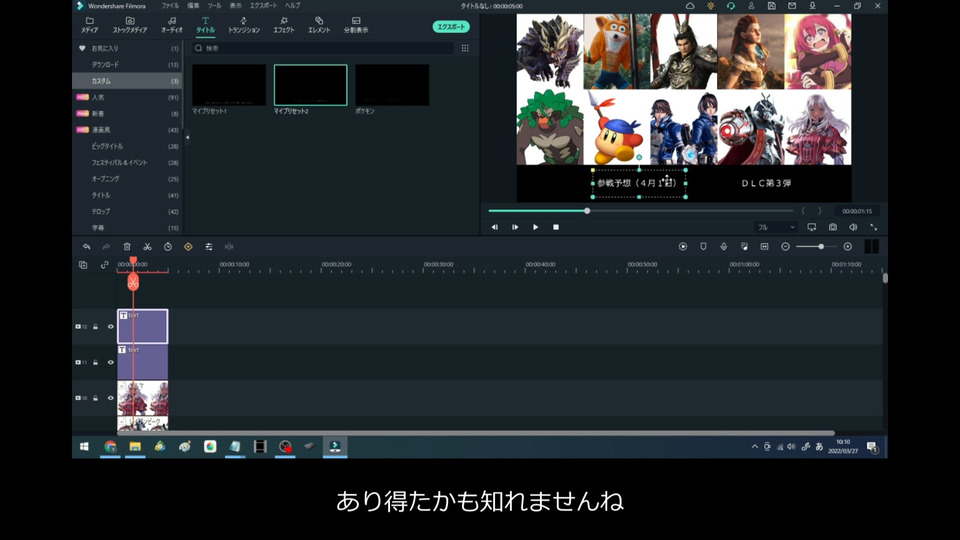The height and width of the screenshot is (540, 960).
Task: Toggle visibility eye on track 12
Action: pyautogui.click(x=111, y=327)
